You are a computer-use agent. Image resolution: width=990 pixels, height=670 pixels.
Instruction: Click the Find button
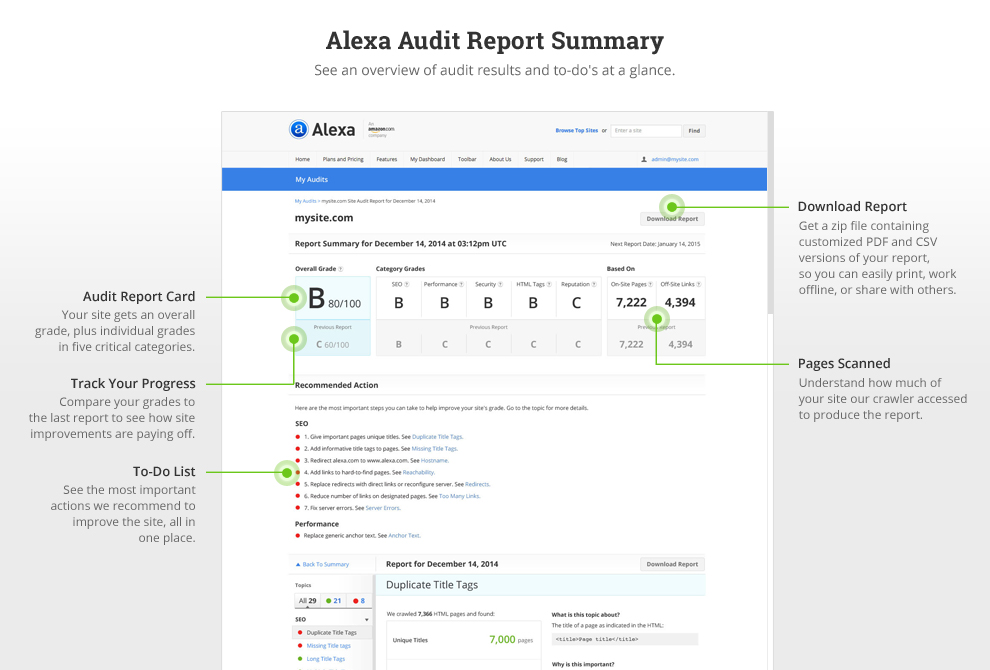[695, 131]
